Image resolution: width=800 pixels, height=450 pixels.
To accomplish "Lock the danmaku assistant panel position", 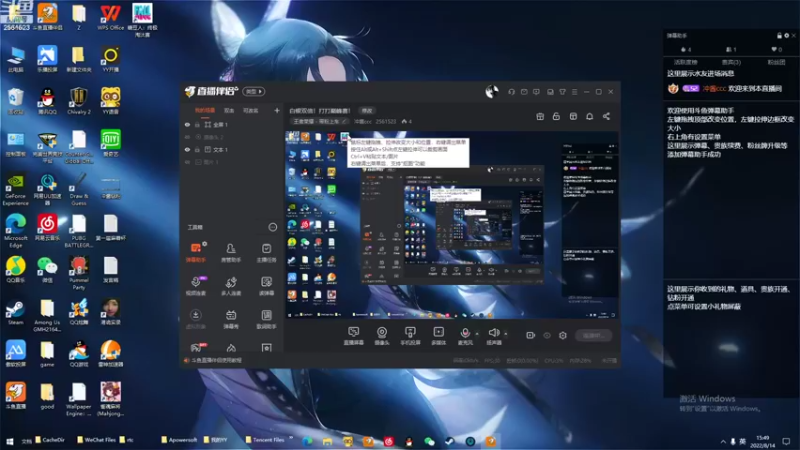I will (779, 36).
